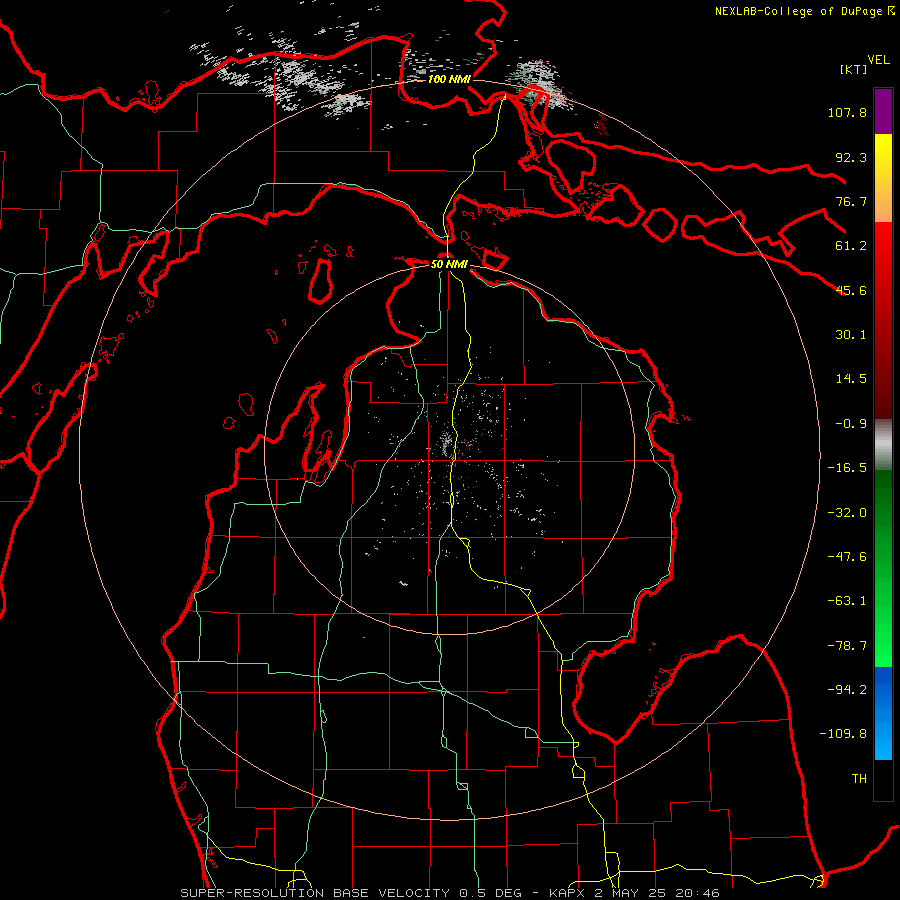
Task: Select the 61.2 legend value
Action: point(851,246)
